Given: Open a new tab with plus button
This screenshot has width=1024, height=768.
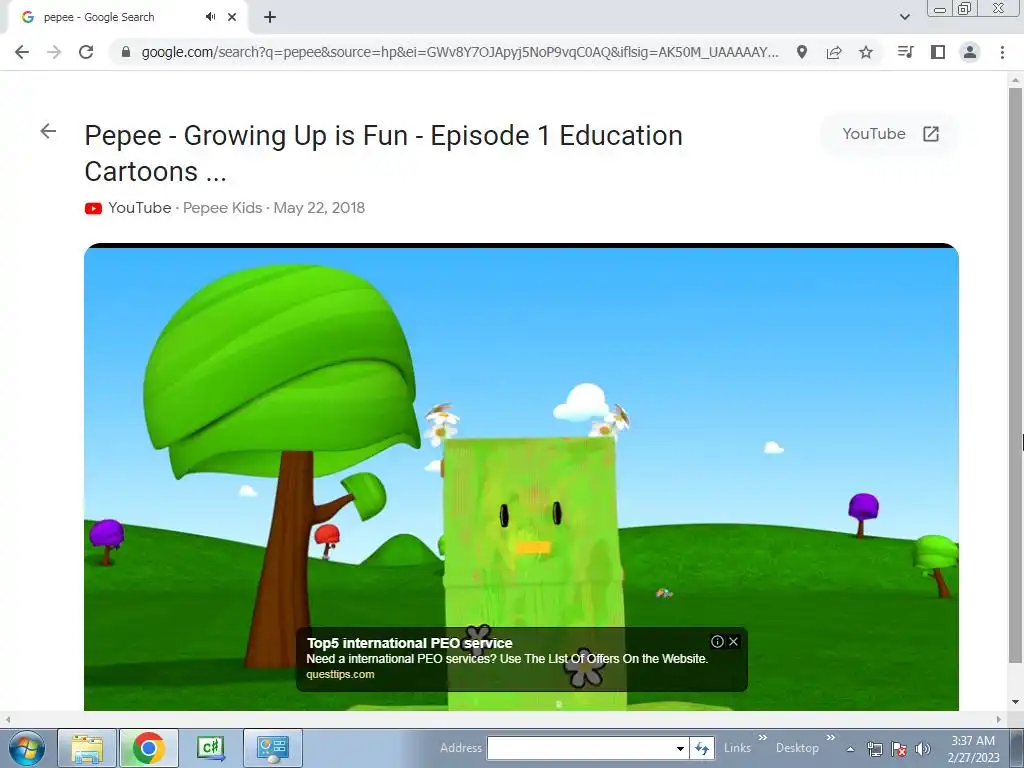Looking at the screenshot, I should tap(270, 18).
